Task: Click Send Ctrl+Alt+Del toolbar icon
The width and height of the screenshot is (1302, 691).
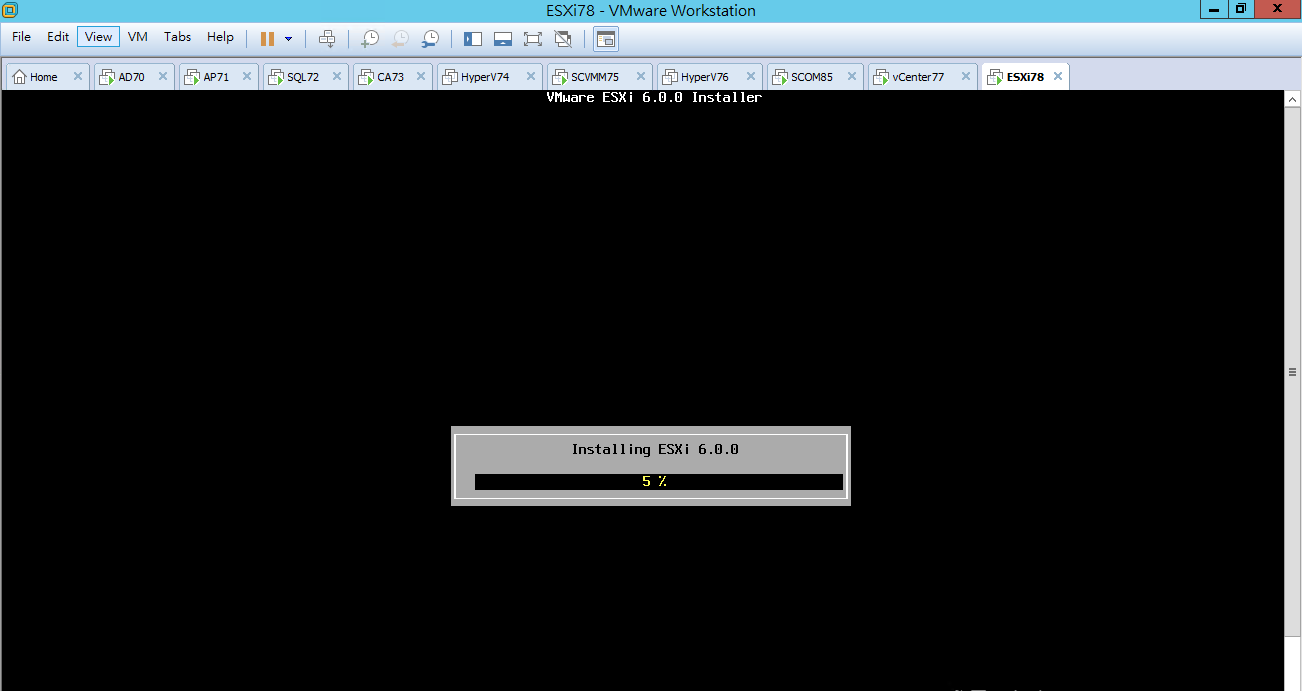Action: tap(327, 39)
